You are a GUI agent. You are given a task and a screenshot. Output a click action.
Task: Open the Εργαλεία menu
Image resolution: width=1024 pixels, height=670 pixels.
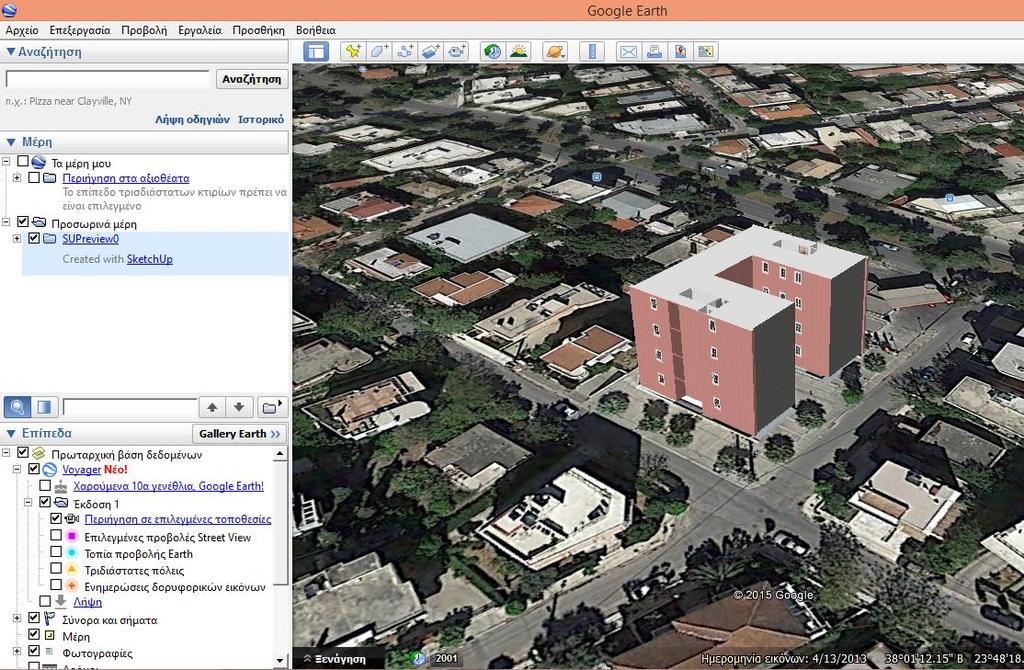tap(199, 30)
